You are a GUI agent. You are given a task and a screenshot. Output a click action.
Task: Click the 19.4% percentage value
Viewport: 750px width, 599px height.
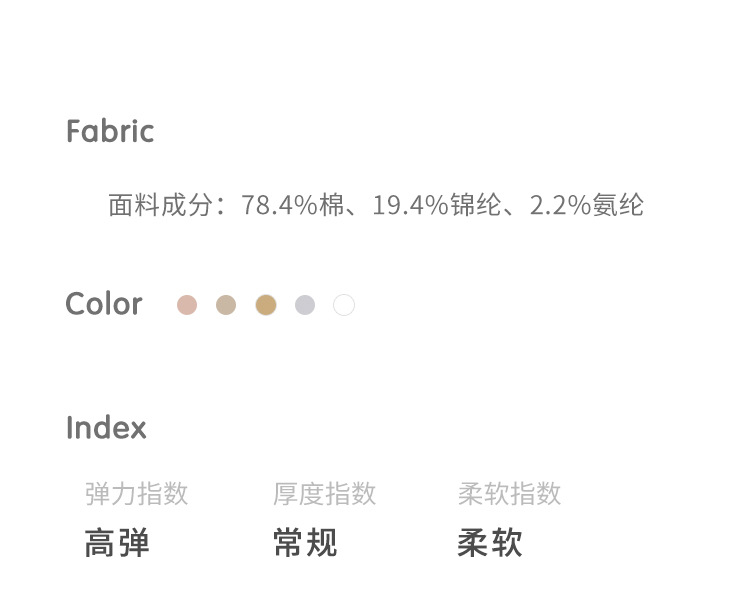(410, 206)
